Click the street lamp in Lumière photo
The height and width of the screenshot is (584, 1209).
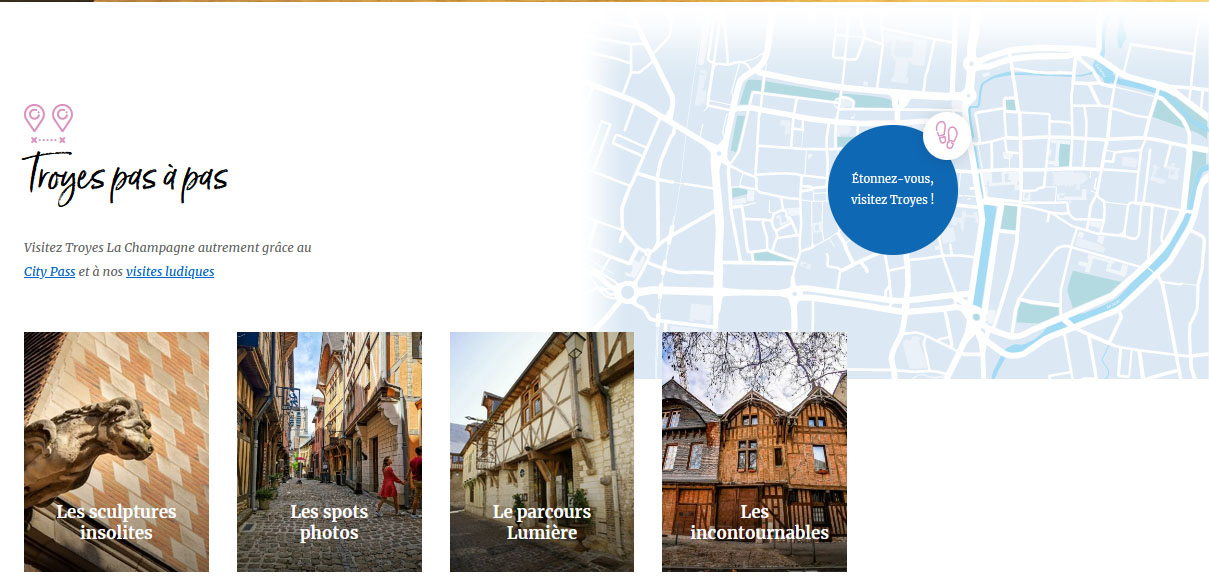coord(574,348)
